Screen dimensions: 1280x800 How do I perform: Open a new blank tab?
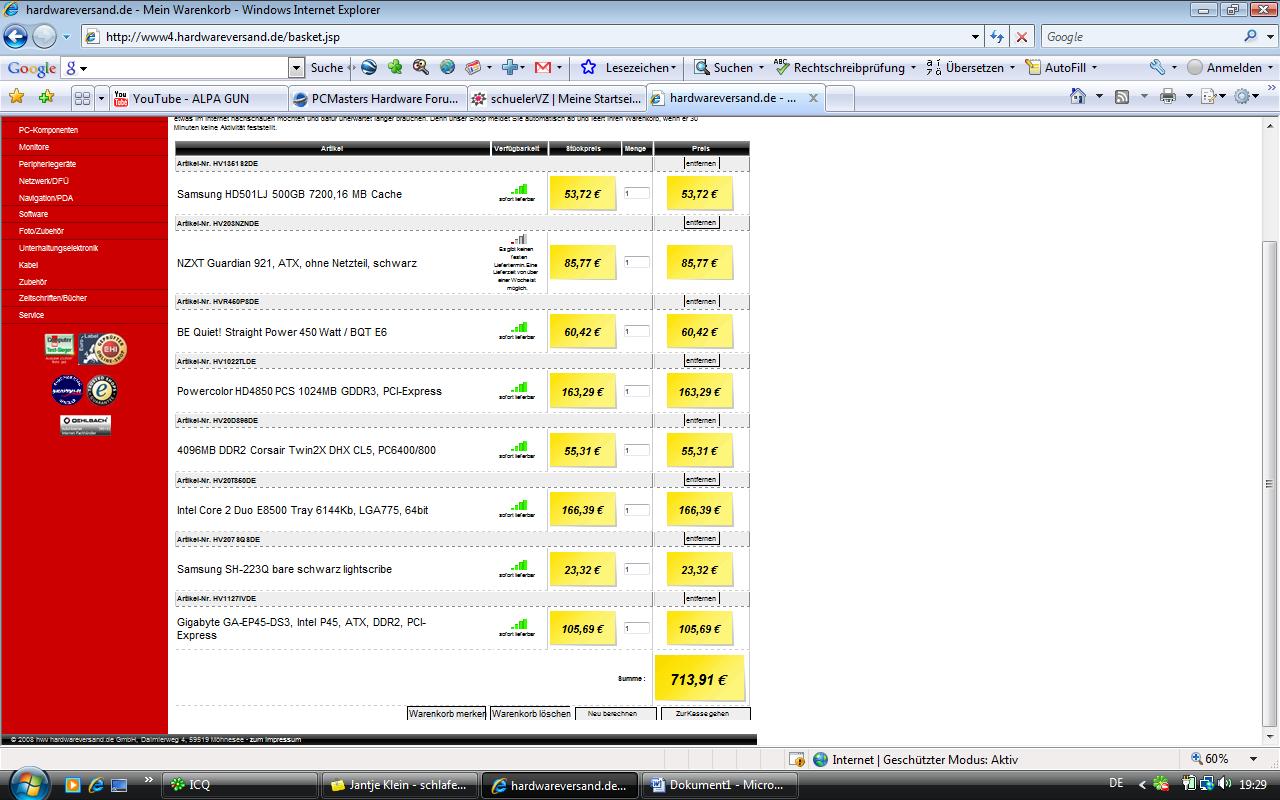pos(840,98)
